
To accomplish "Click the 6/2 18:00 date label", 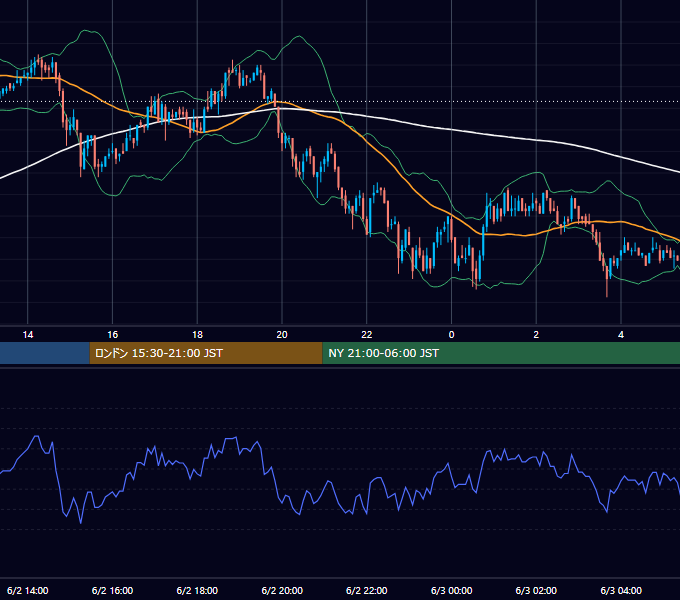I will [197, 590].
